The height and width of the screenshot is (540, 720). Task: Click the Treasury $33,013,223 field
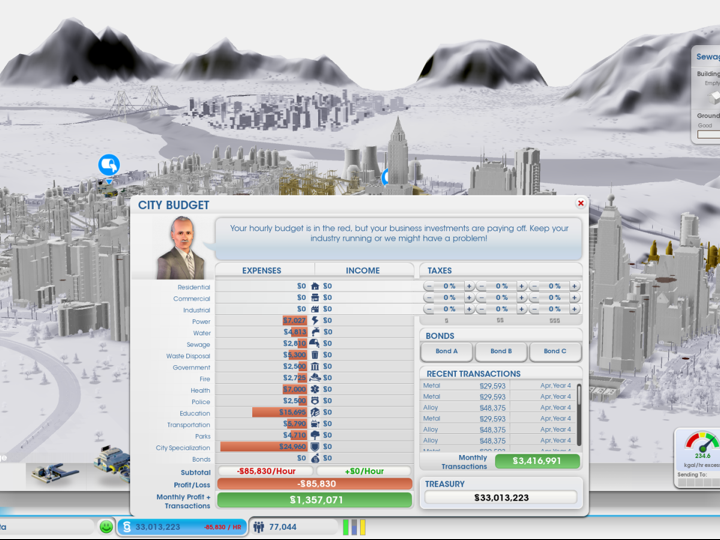501,498
